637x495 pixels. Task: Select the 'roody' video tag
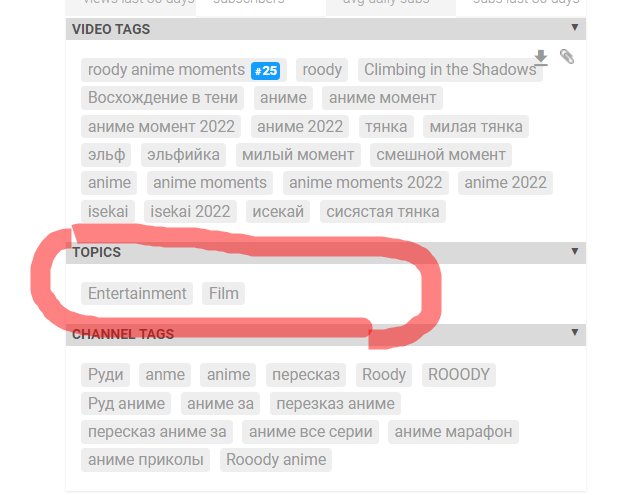322,70
